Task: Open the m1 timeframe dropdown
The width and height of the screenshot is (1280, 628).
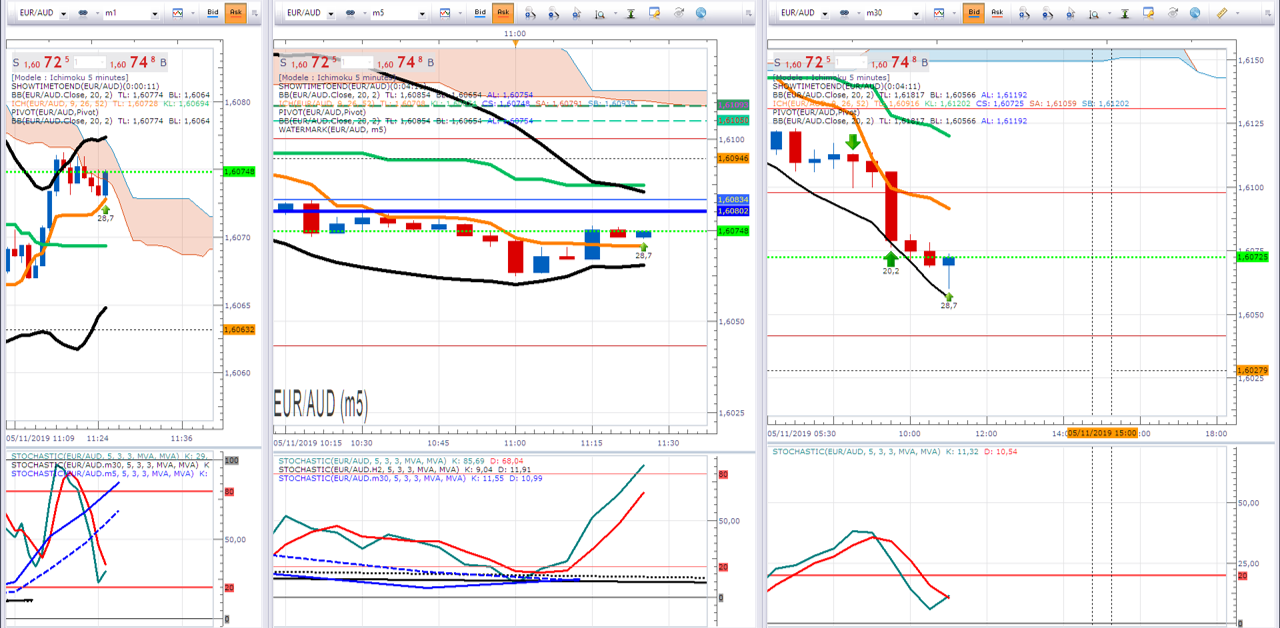Action: [x=154, y=14]
